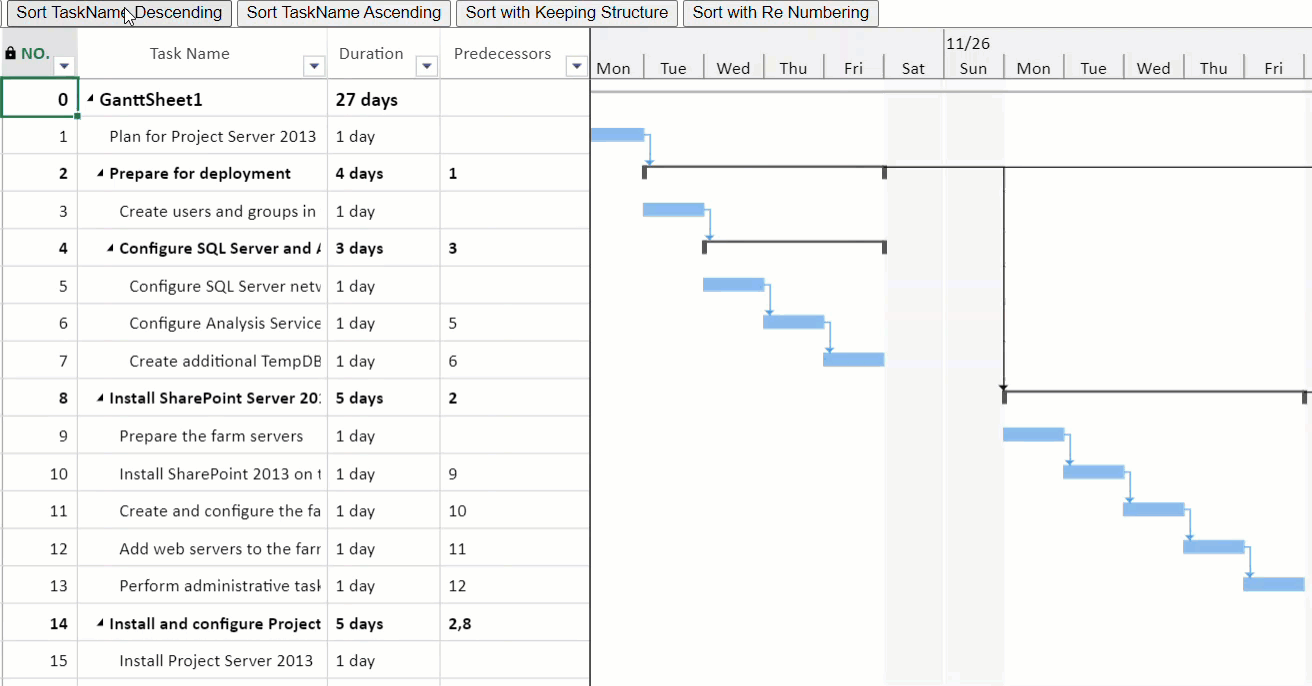The width and height of the screenshot is (1312, 686).
Task: Select the predecessor cell of Prepare for deployment
Action: [515, 174]
